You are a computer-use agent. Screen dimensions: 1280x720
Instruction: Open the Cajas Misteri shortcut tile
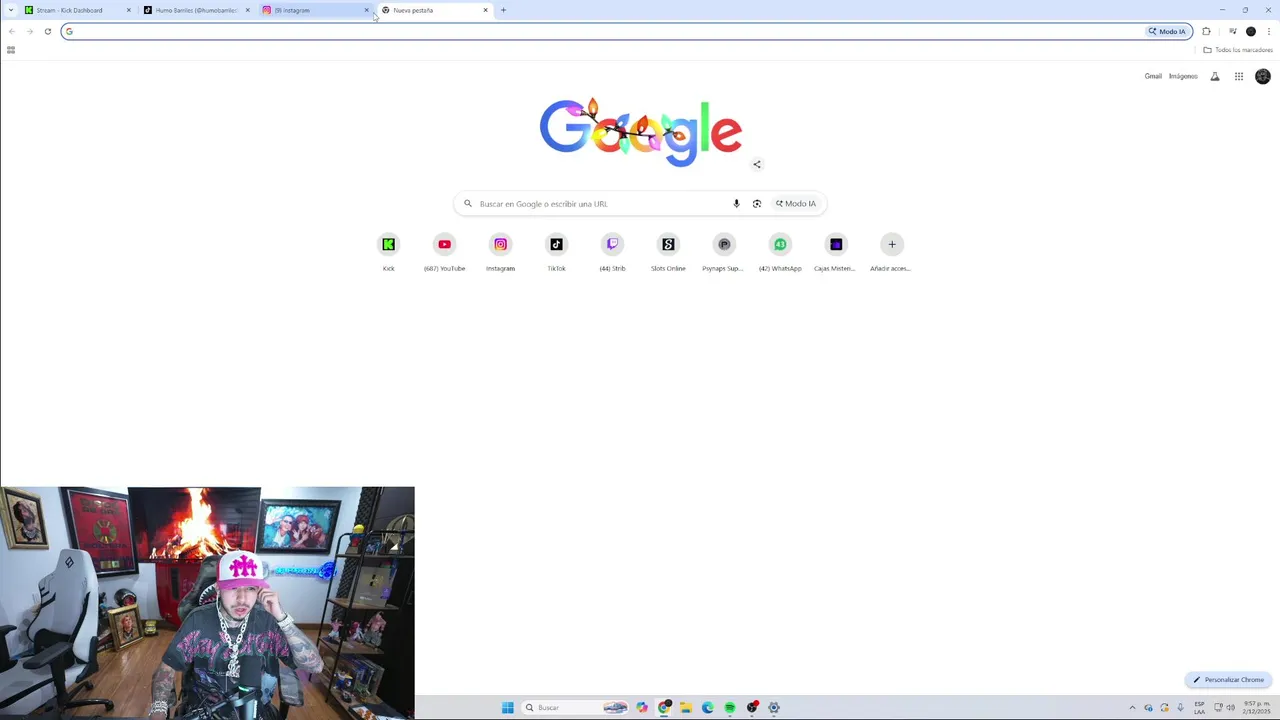tap(836, 252)
